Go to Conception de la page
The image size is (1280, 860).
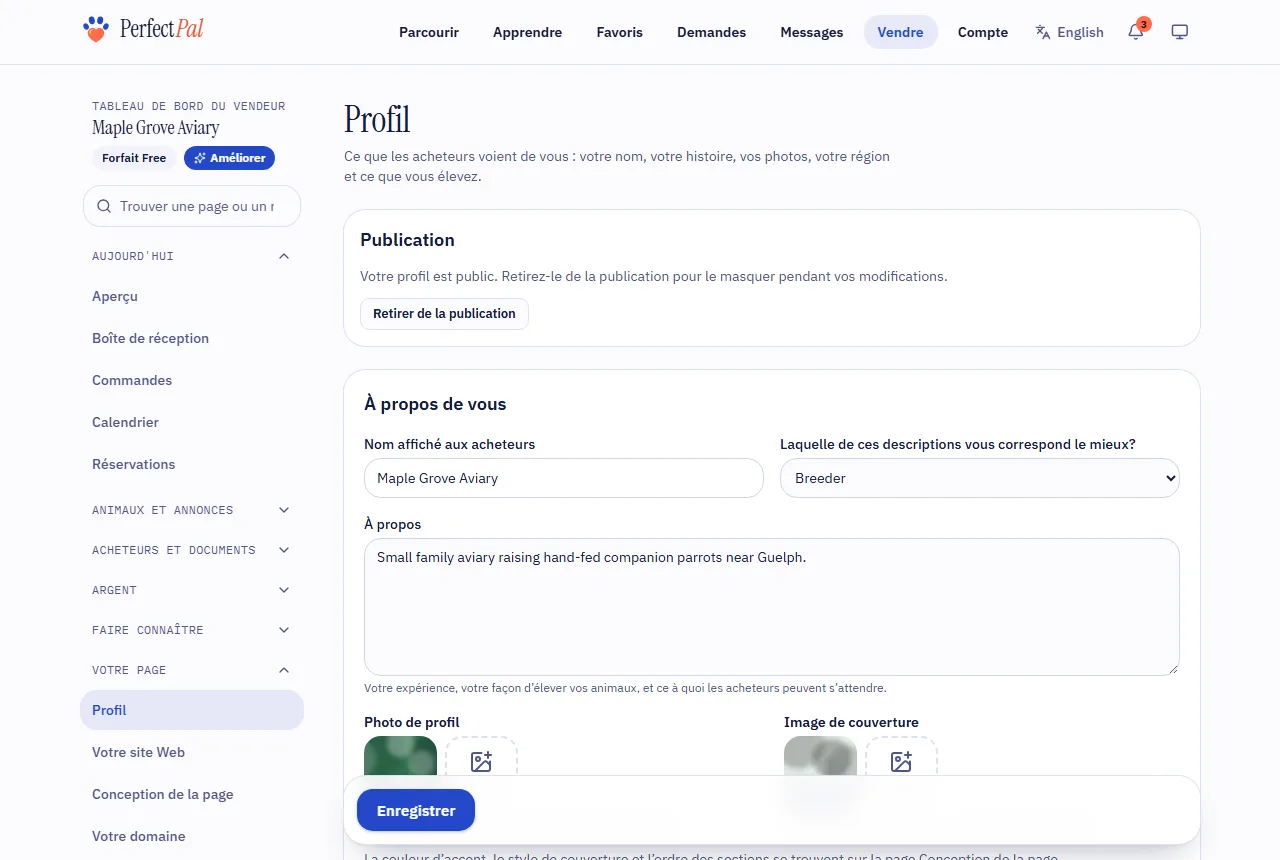coord(192,794)
